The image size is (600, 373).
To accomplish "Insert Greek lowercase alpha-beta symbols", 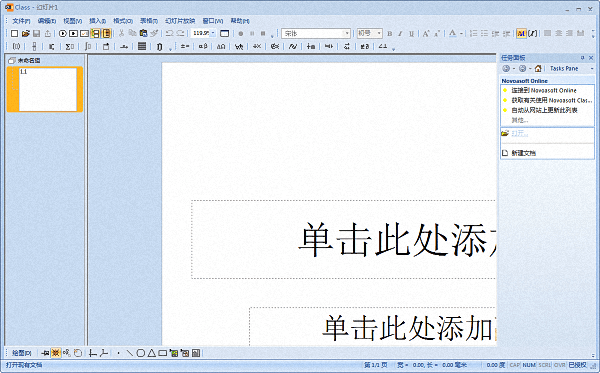I will click(203, 47).
